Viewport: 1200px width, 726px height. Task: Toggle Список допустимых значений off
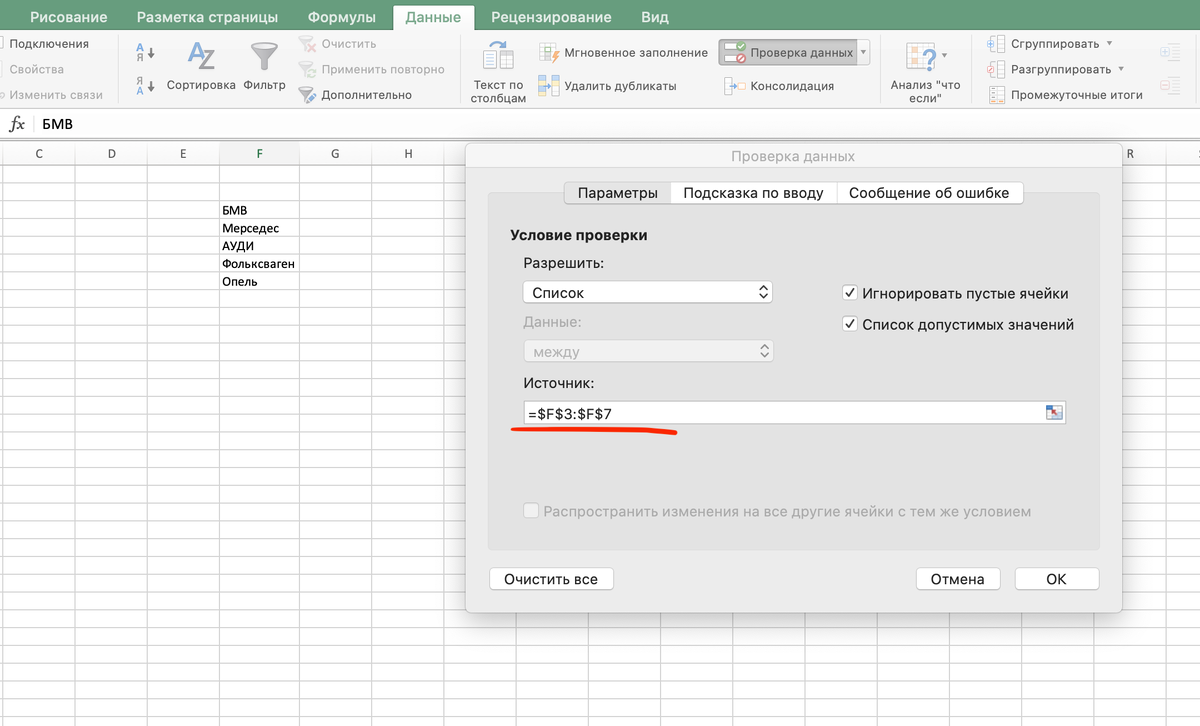point(850,324)
